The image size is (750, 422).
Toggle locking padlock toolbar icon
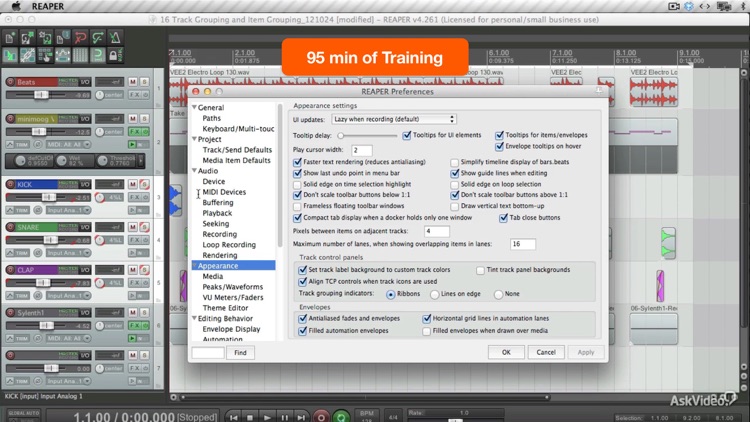[115, 56]
